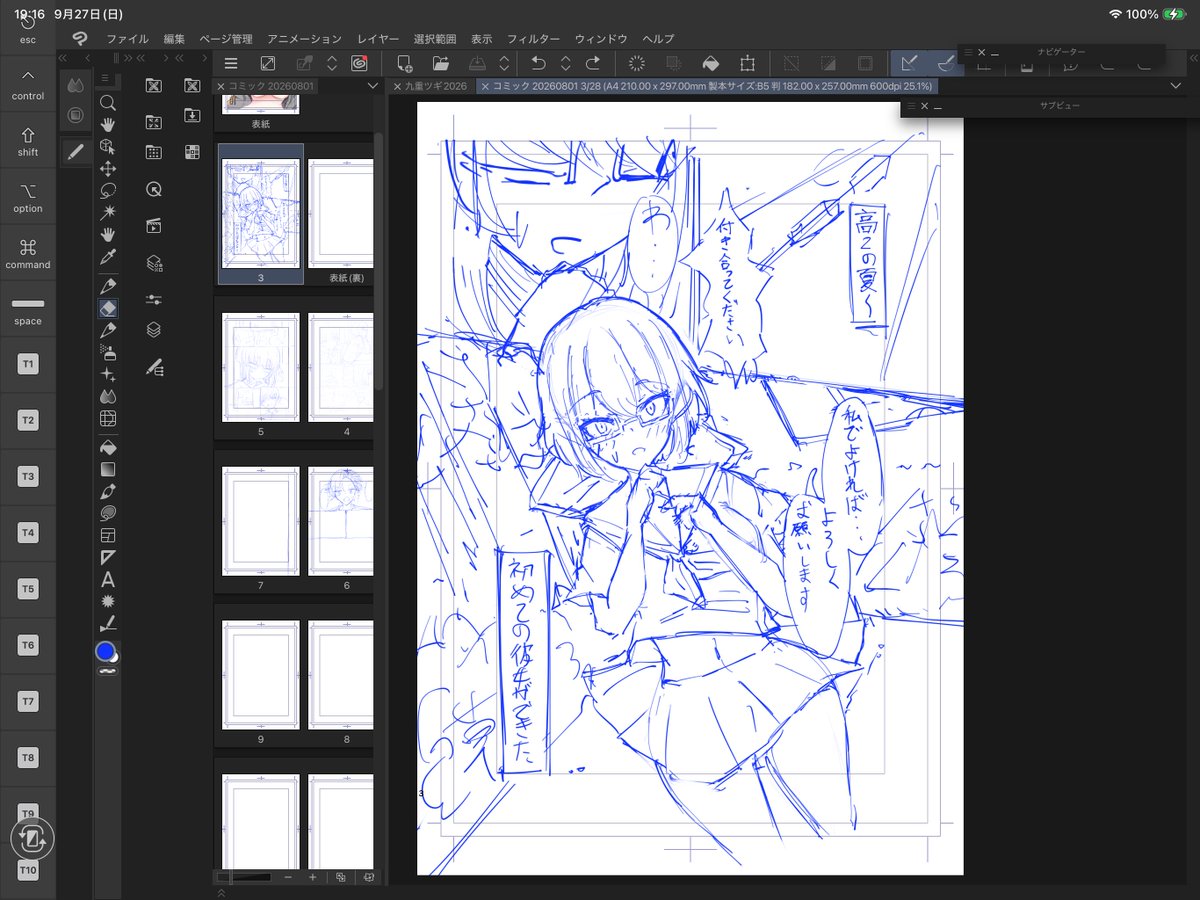Open the Navigator palette menu icon

(x=967, y=51)
